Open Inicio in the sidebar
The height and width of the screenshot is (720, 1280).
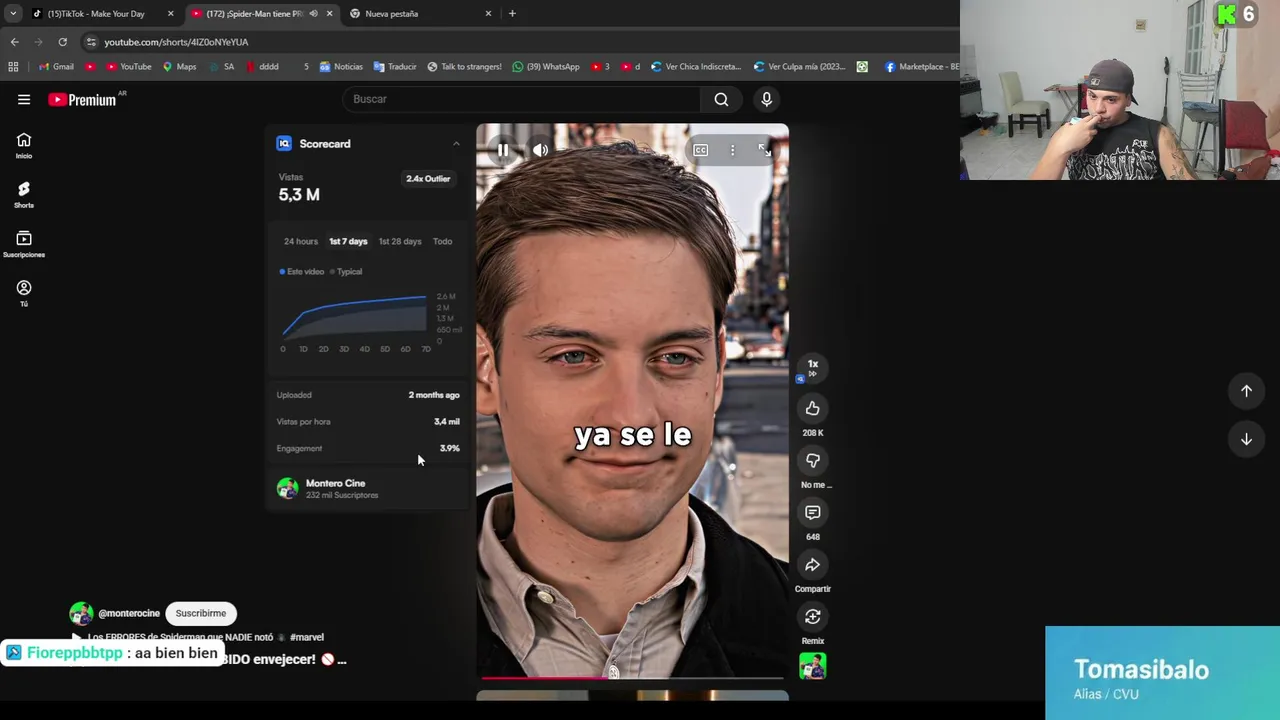pos(24,146)
